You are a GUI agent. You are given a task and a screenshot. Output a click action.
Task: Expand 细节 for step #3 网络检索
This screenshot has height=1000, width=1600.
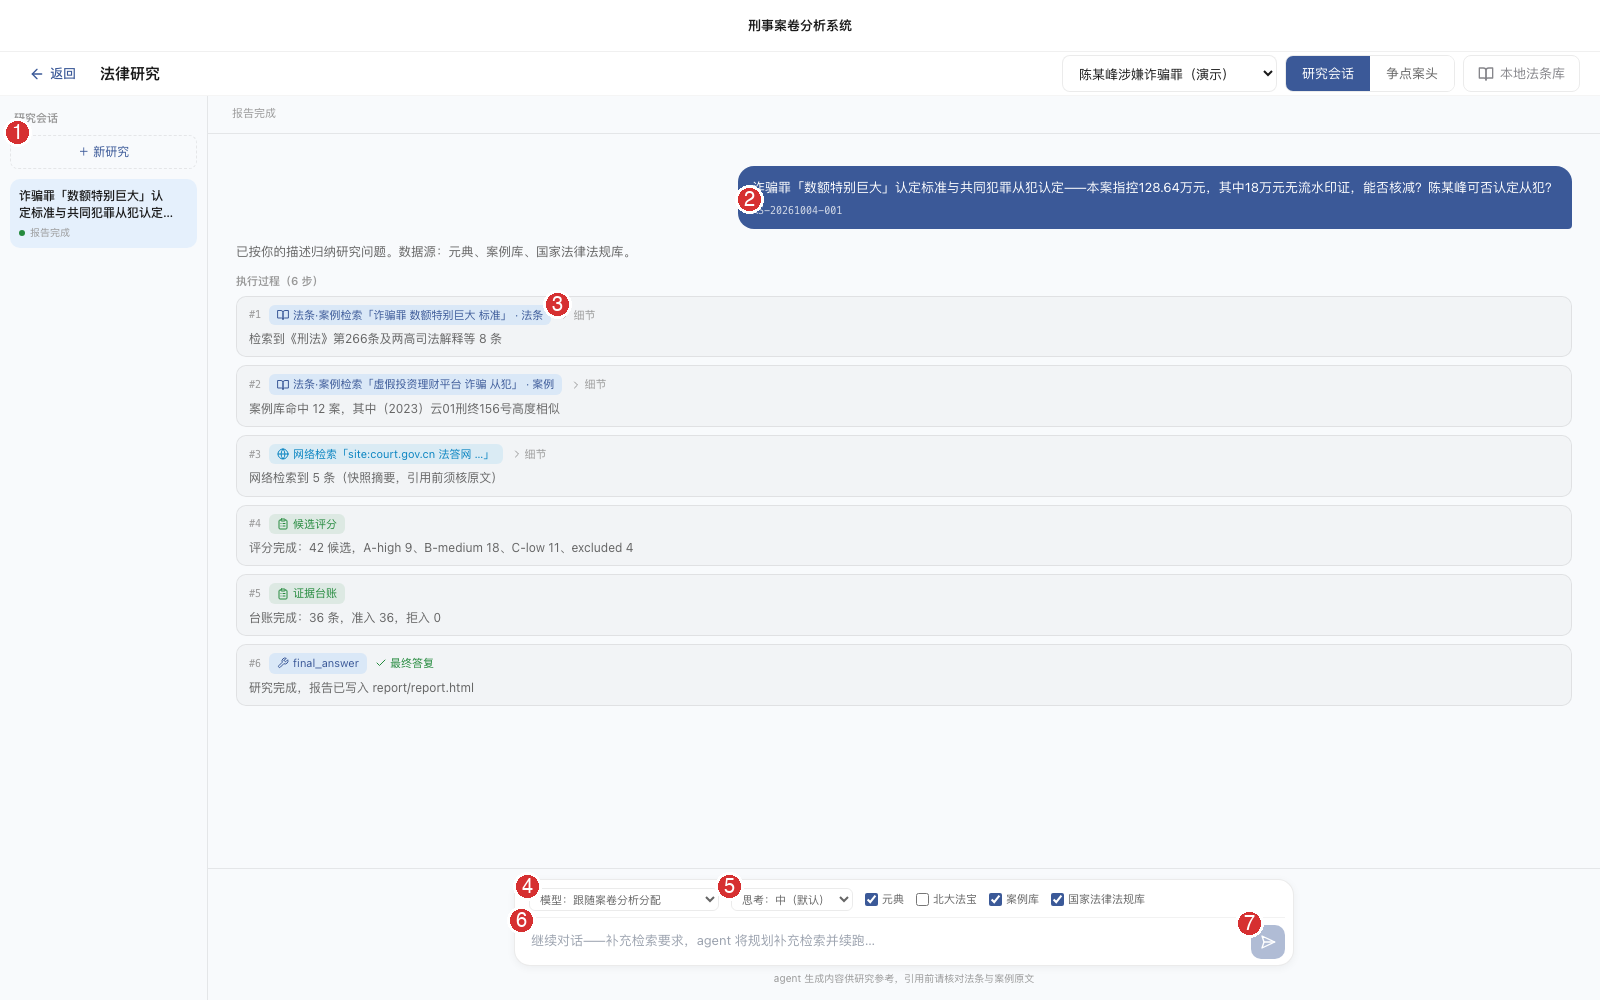[x=530, y=454]
